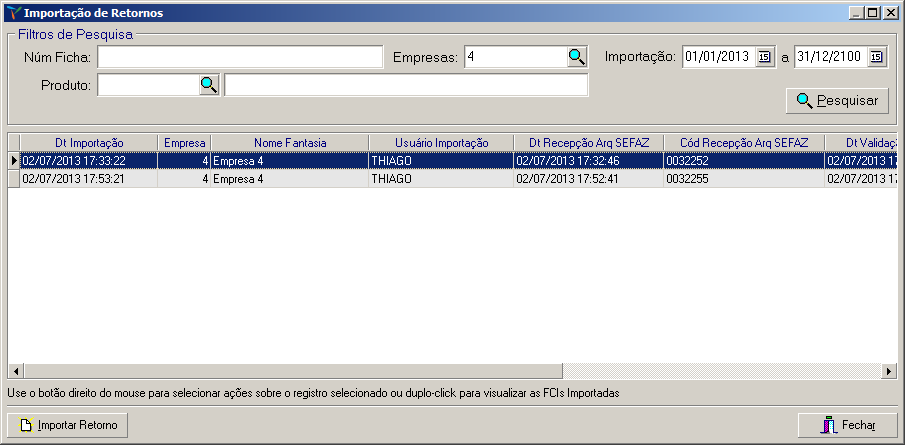Click the Empresas input field

tap(514, 57)
